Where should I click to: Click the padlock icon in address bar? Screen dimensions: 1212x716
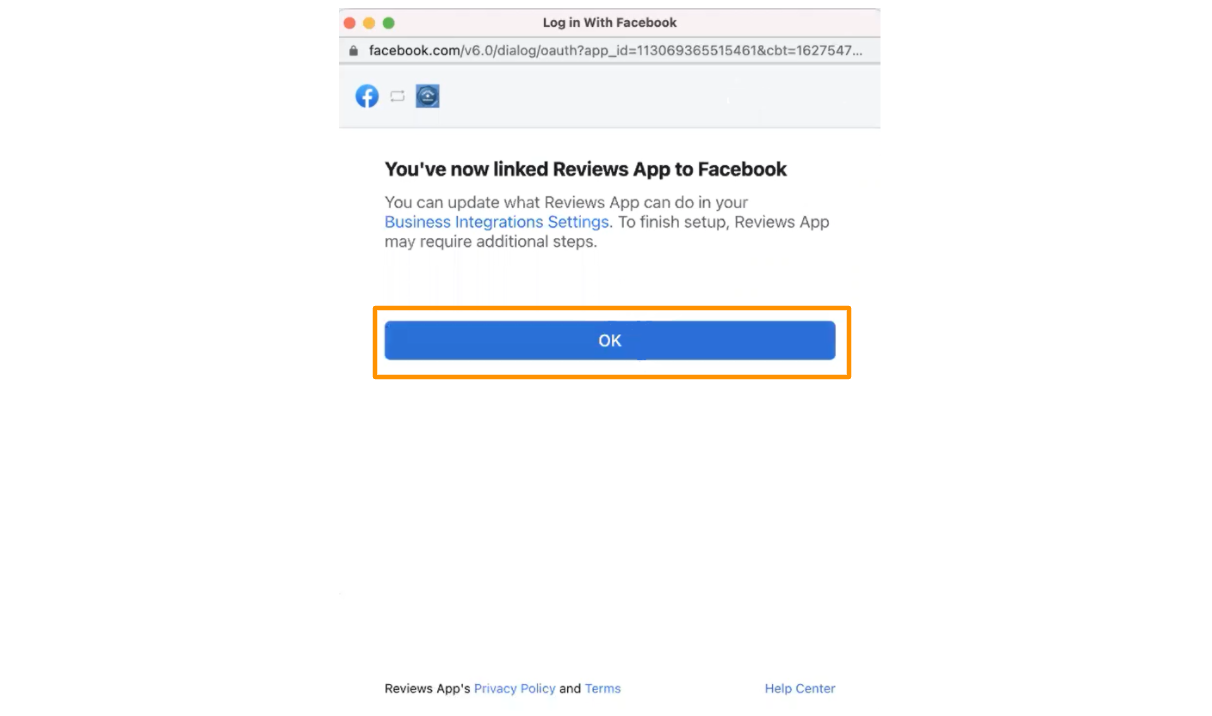click(353, 50)
